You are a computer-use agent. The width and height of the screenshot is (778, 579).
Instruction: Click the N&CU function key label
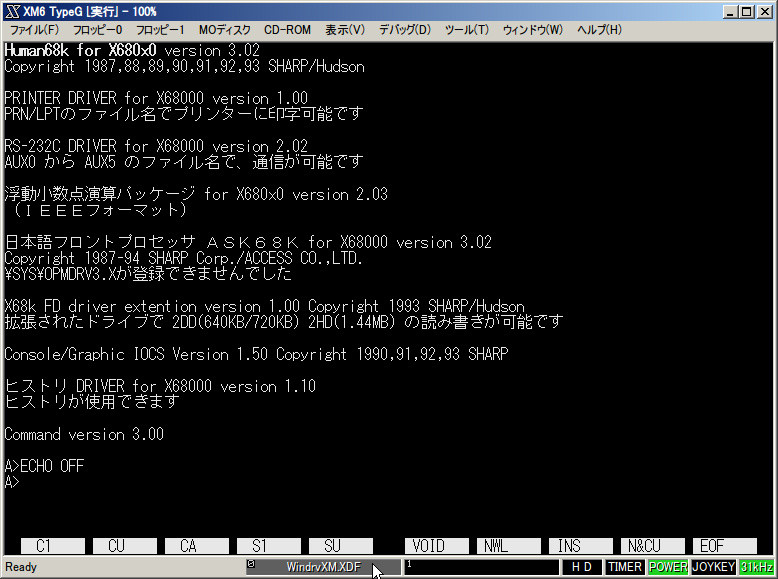(x=652, y=546)
